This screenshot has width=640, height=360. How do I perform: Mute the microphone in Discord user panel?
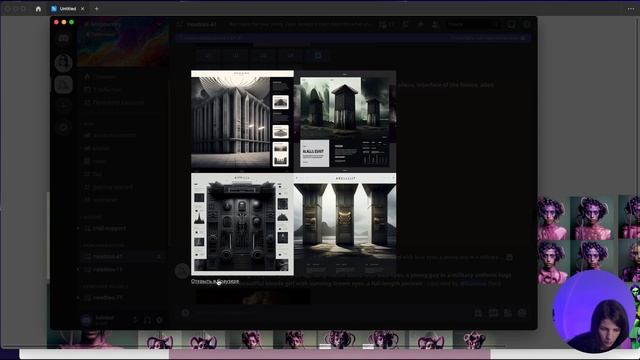pos(135,320)
